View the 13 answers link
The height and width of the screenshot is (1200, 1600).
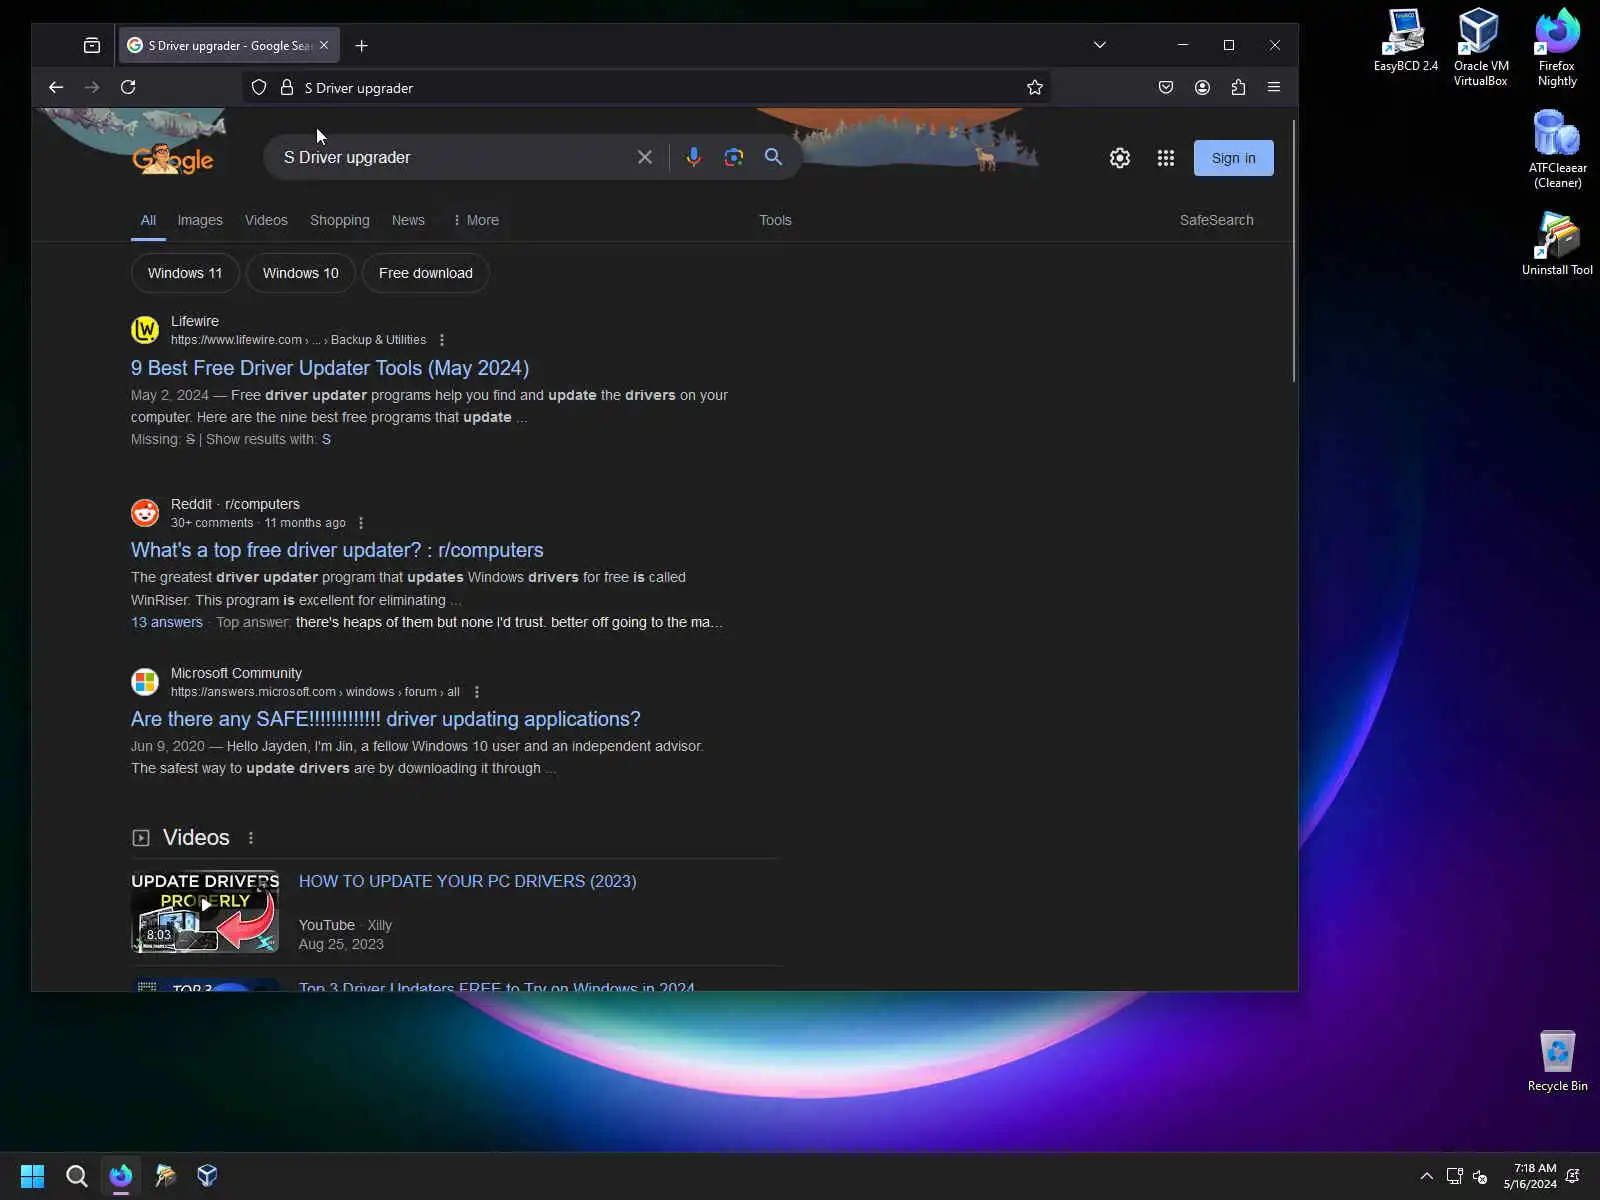(x=167, y=622)
